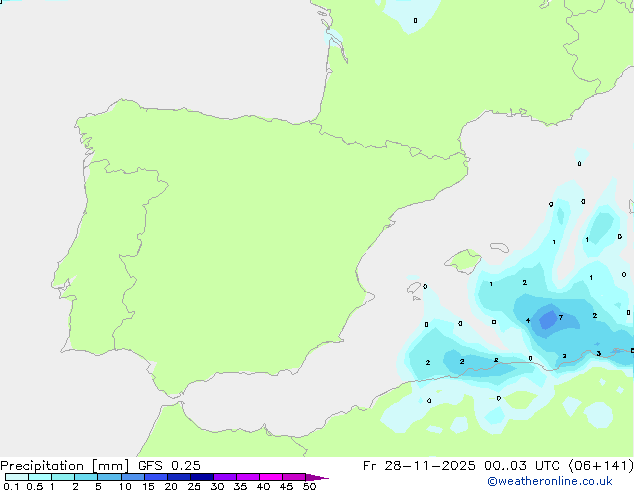The image size is (634, 490).
Task: Click the 5–10 mm legend color box
Action: (x=110, y=477)
